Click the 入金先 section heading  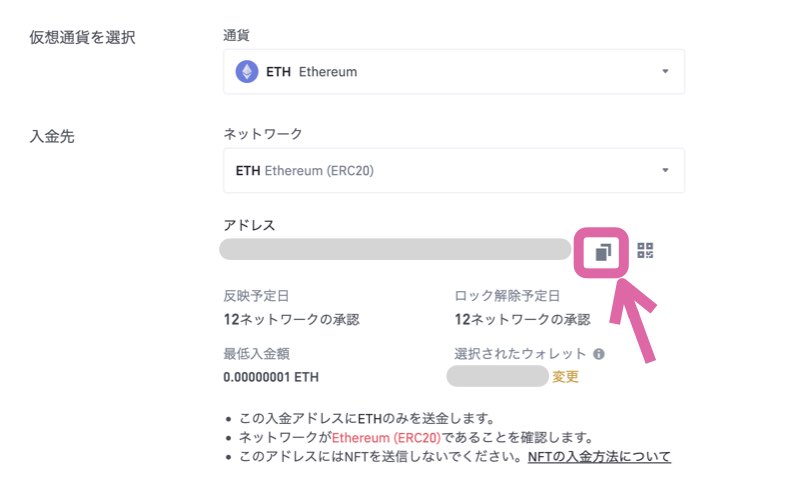[52, 136]
